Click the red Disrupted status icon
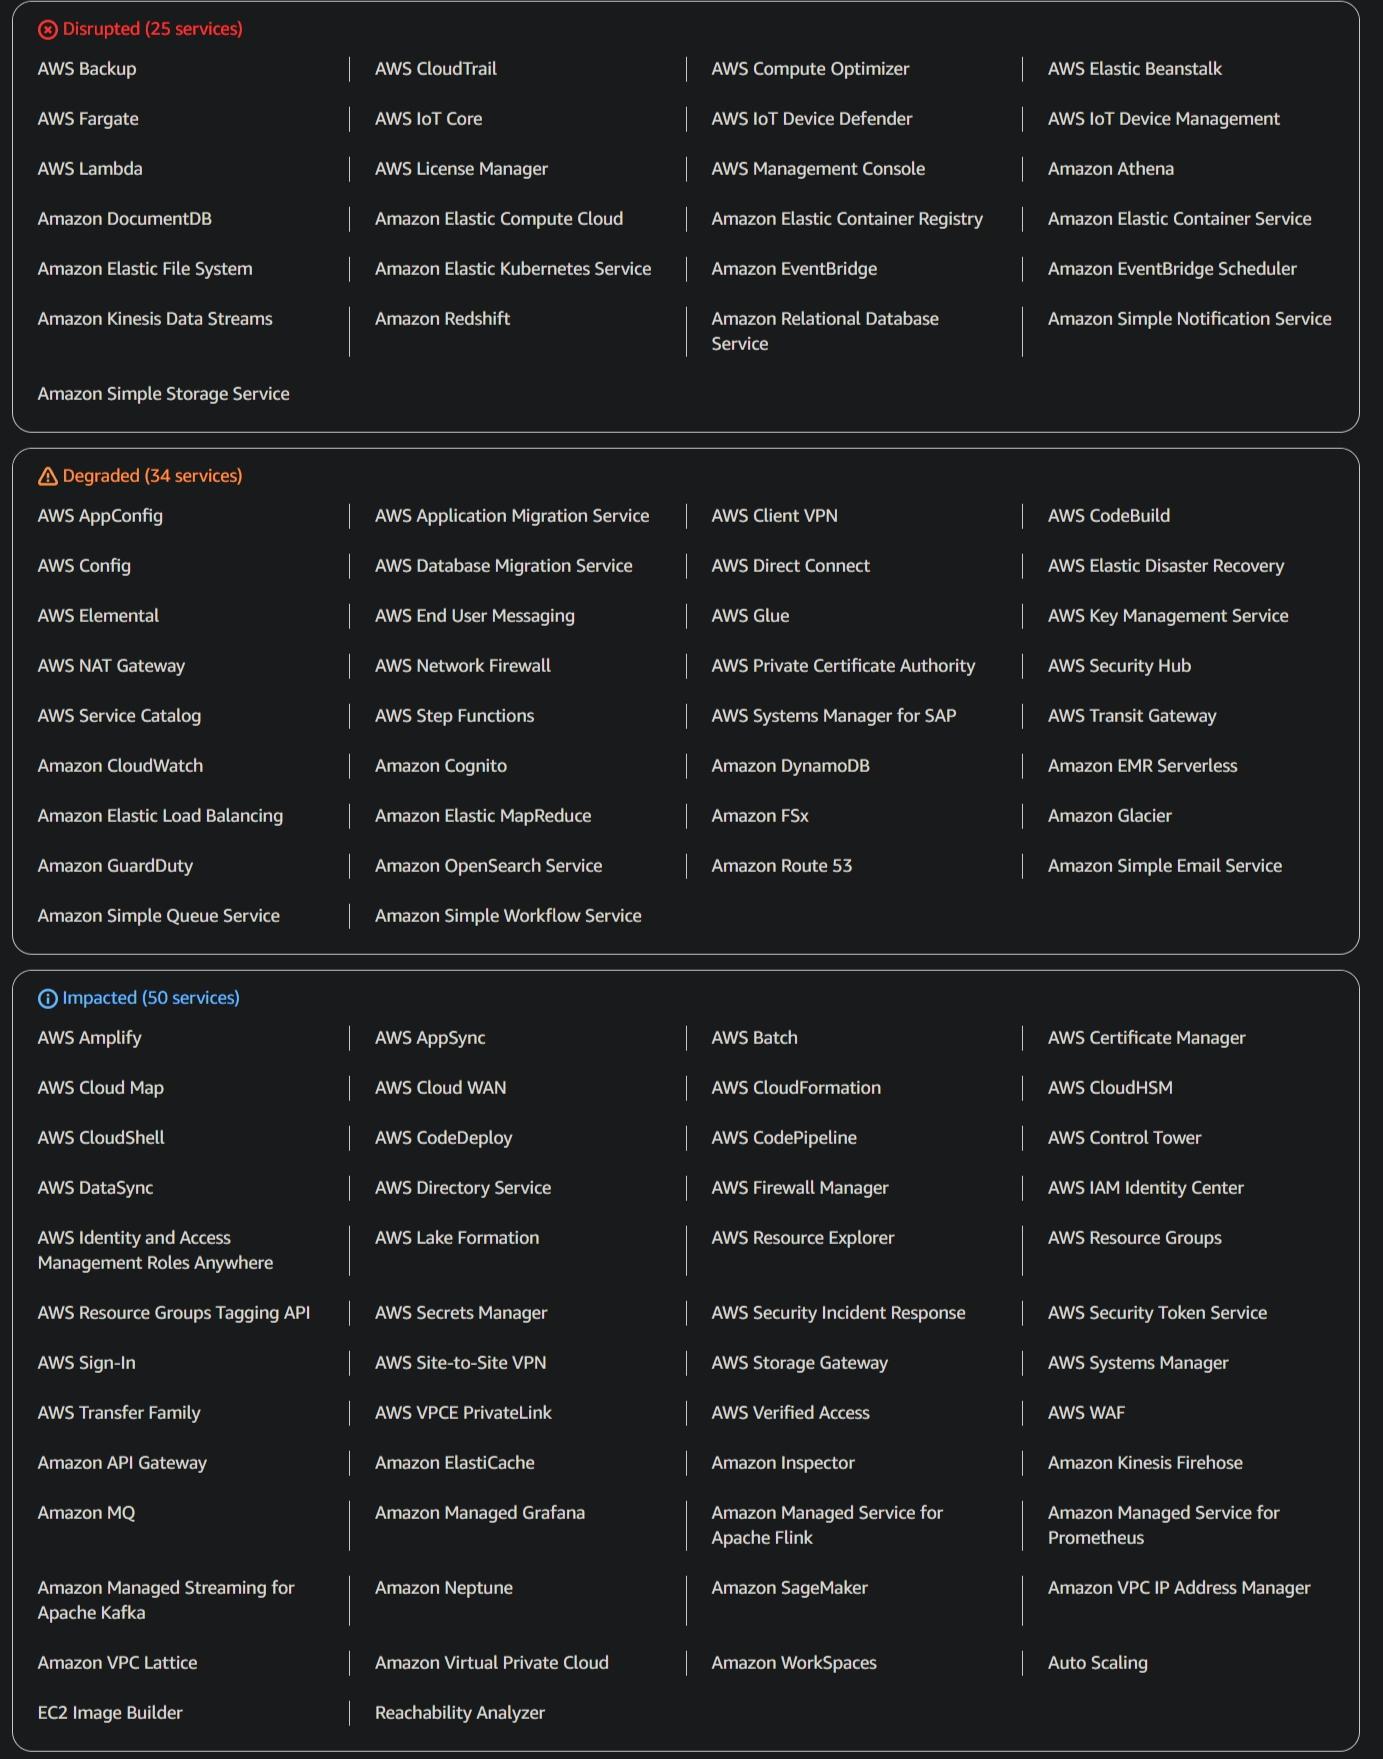 pyautogui.click(x=47, y=30)
